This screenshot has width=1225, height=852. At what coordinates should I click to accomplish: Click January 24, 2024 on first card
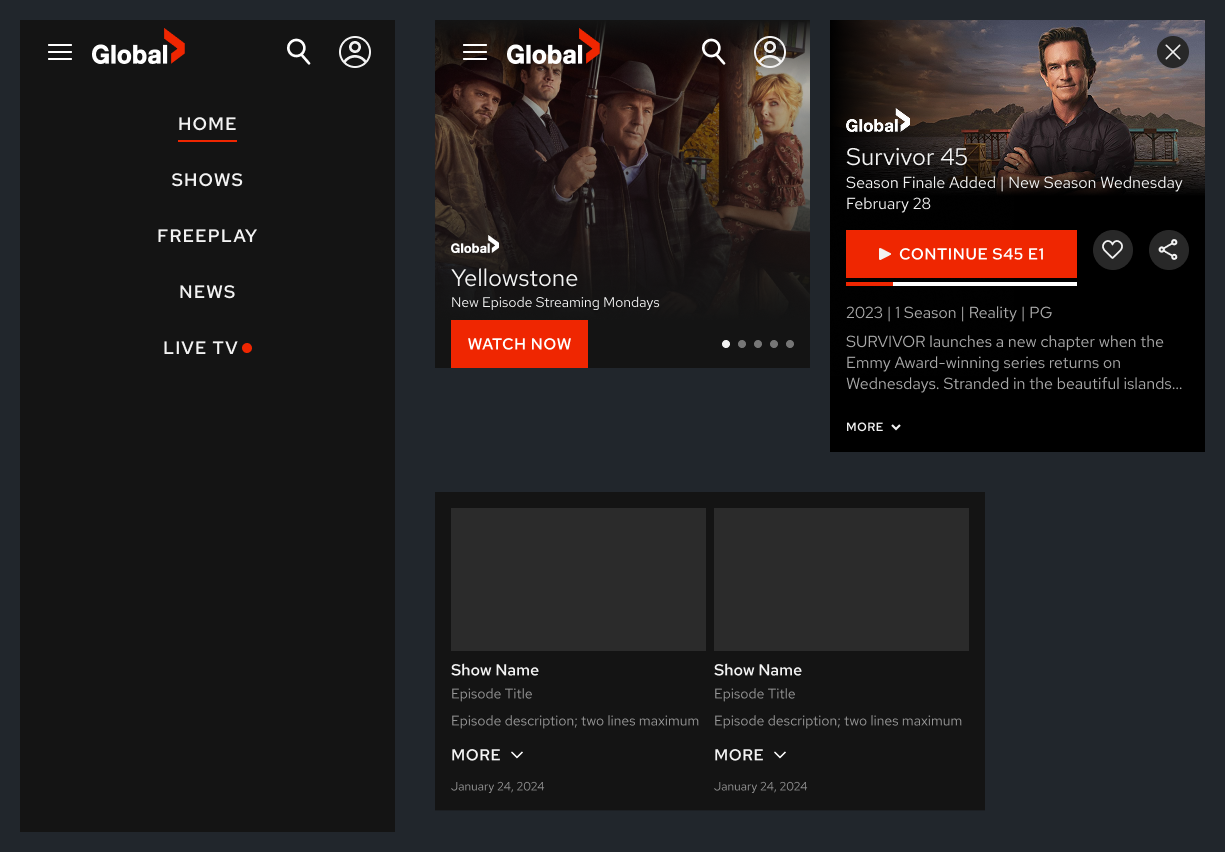pyautogui.click(x=498, y=787)
